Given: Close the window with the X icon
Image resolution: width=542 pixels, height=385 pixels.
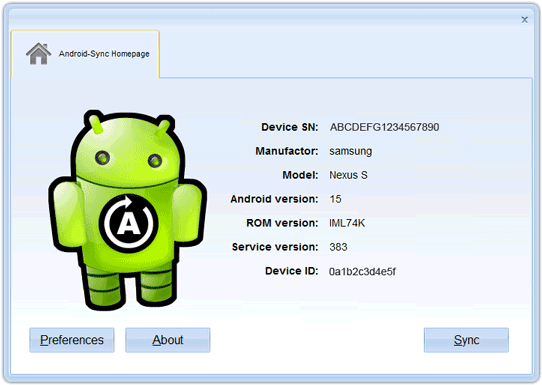Looking at the screenshot, I should click(x=524, y=20).
